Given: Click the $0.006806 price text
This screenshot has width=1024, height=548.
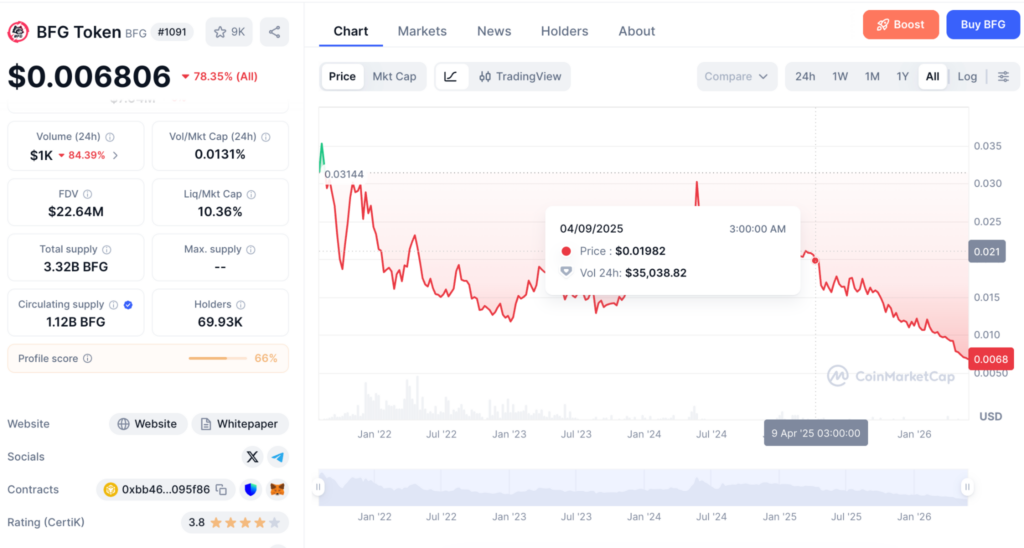Looking at the screenshot, I should 89,76.
